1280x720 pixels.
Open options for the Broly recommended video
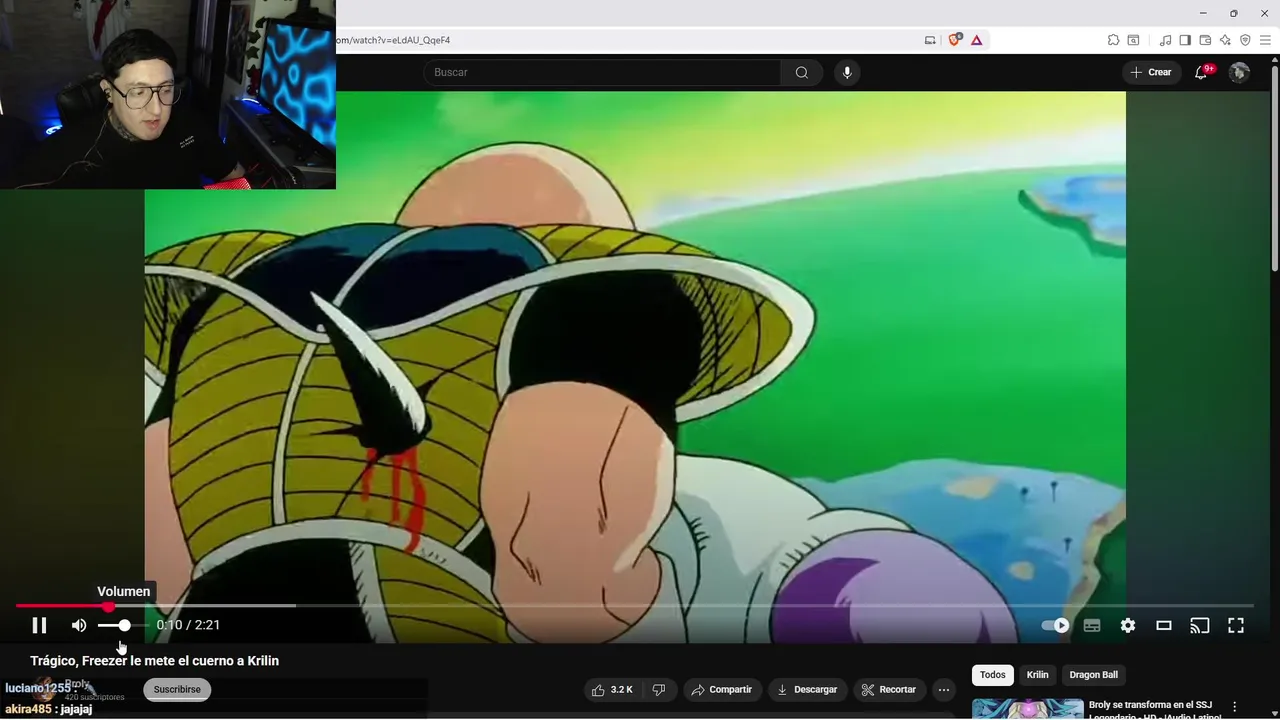click(x=1235, y=706)
